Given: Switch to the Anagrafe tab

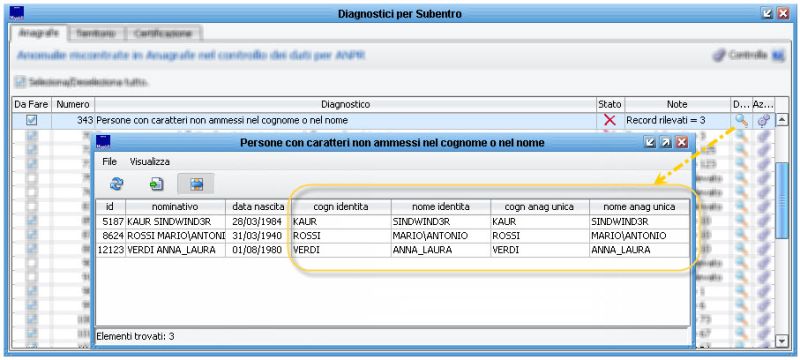Looking at the screenshot, I should [x=39, y=33].
